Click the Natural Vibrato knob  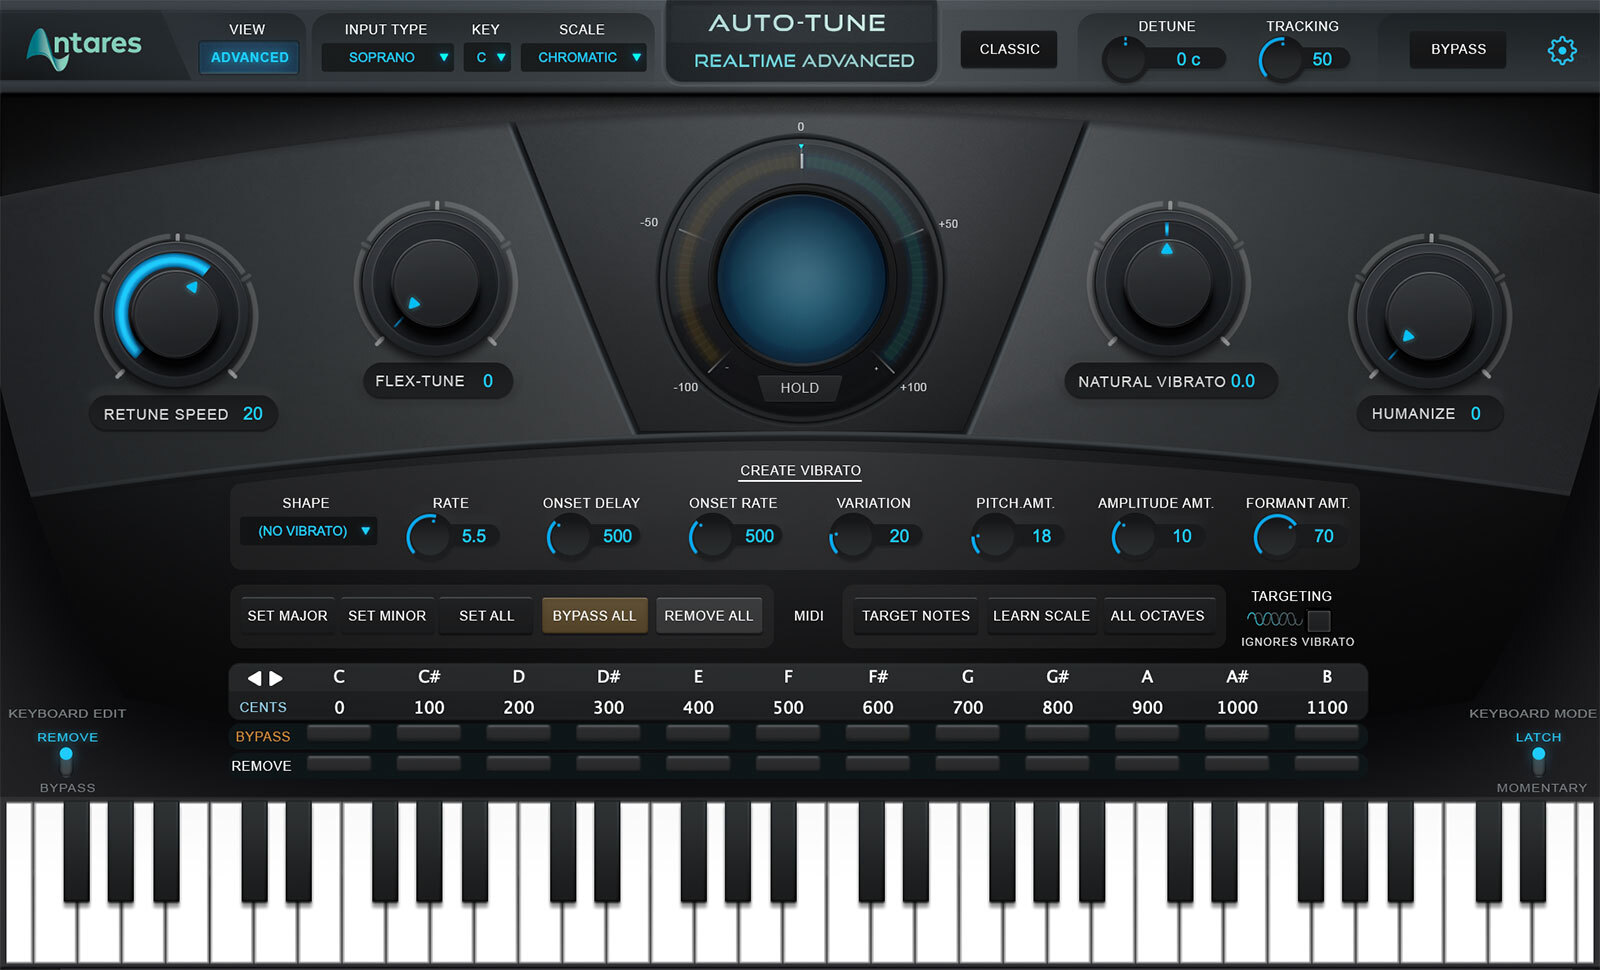[x=1168, y=284]
